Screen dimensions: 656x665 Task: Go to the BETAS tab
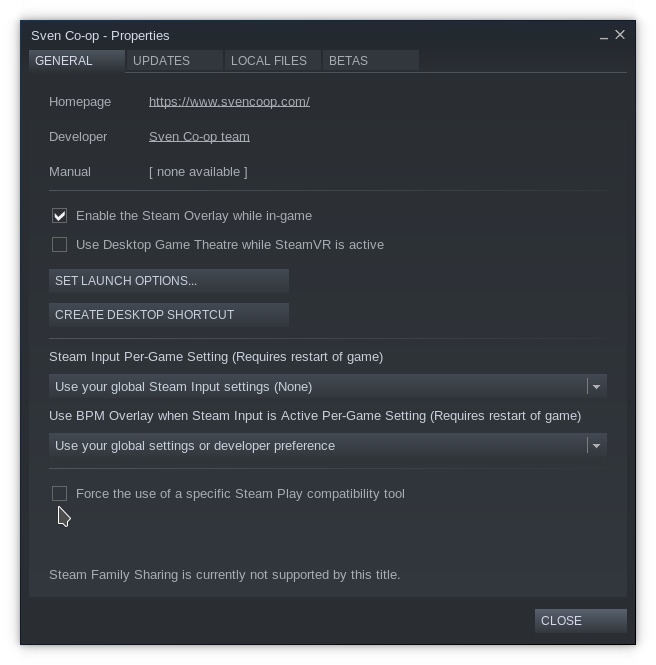click(x=348, y=61)
